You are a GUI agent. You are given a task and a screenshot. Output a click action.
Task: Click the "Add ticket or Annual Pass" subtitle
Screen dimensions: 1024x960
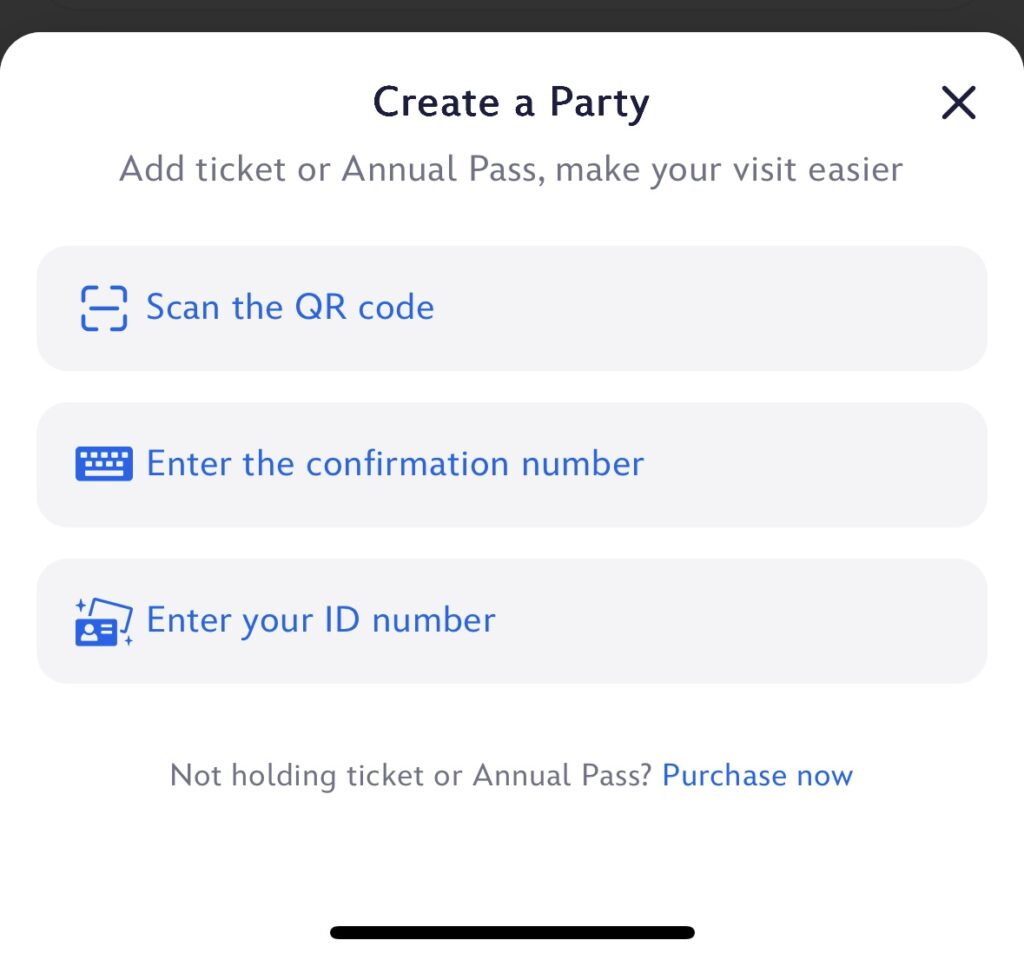511,170
